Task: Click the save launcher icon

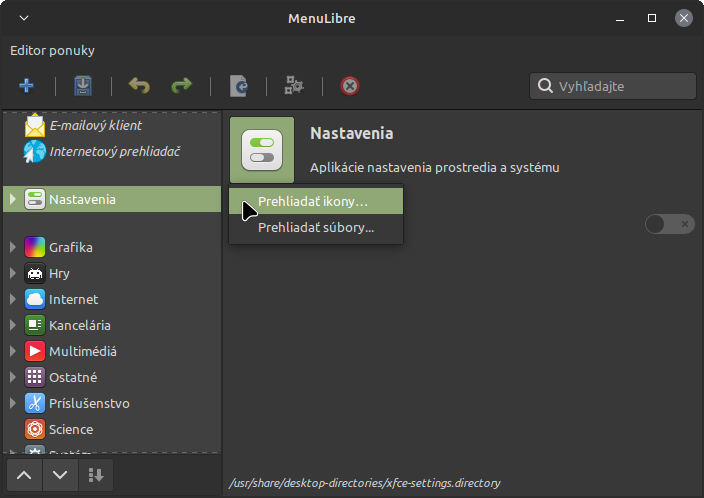Action: coord(82,86)
